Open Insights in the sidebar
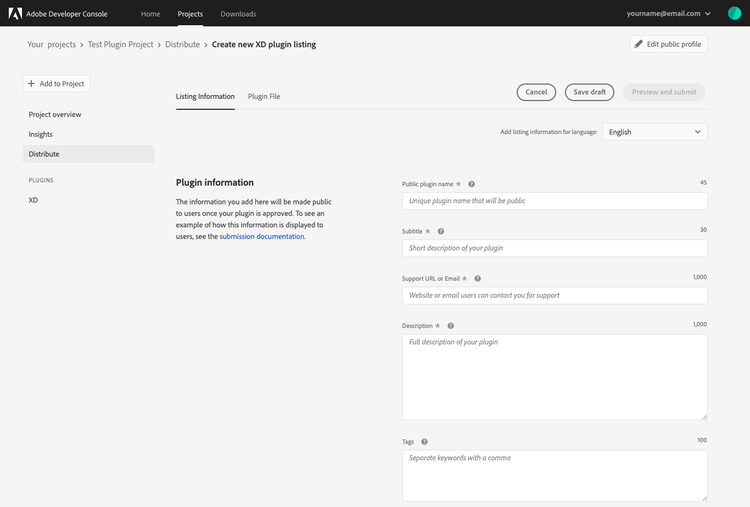The image size is (750, 507). point(41,134)
